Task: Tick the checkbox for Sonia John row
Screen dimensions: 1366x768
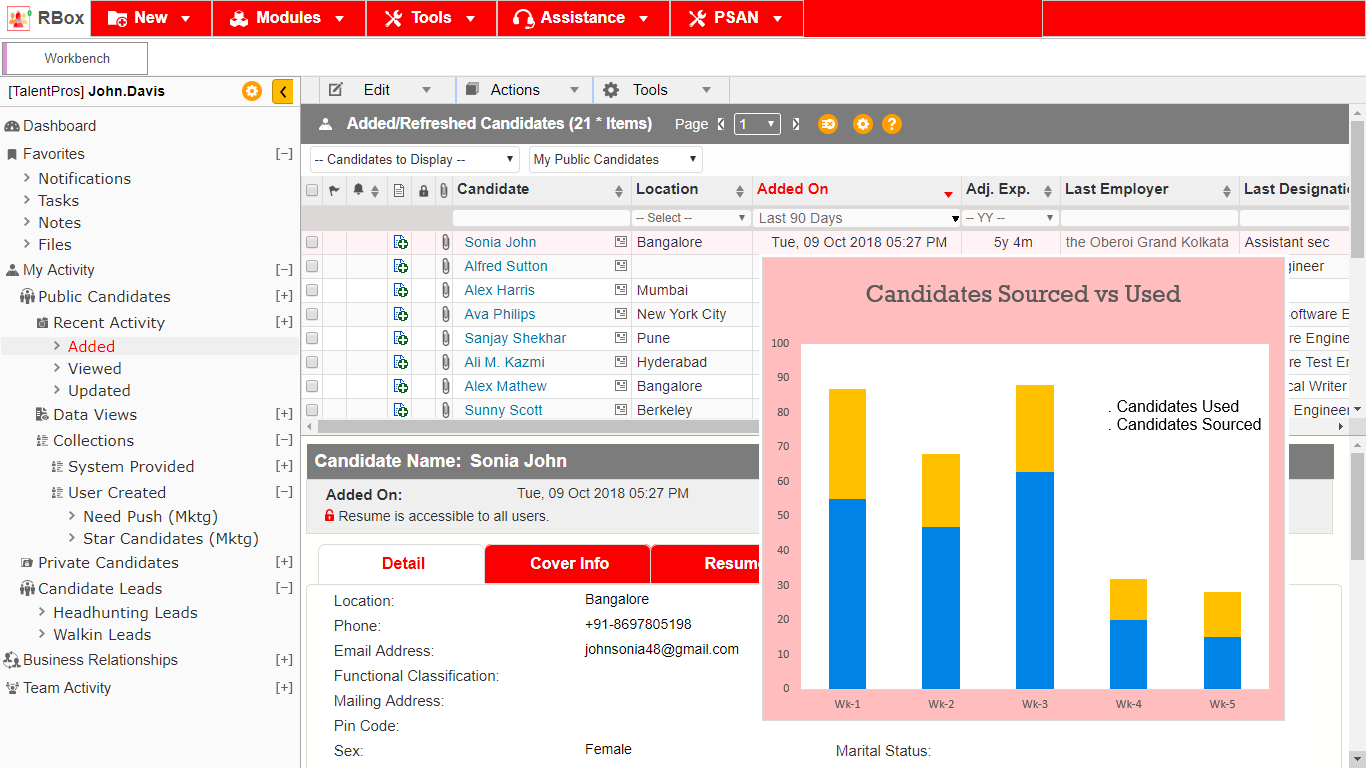Action: [312, 242]
